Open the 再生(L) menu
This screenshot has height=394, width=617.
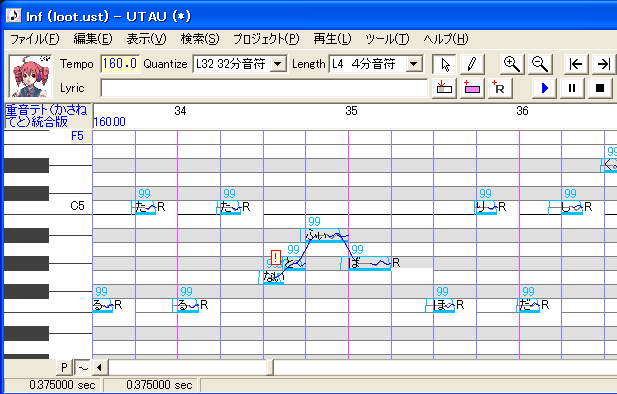[x=333, y=39]
